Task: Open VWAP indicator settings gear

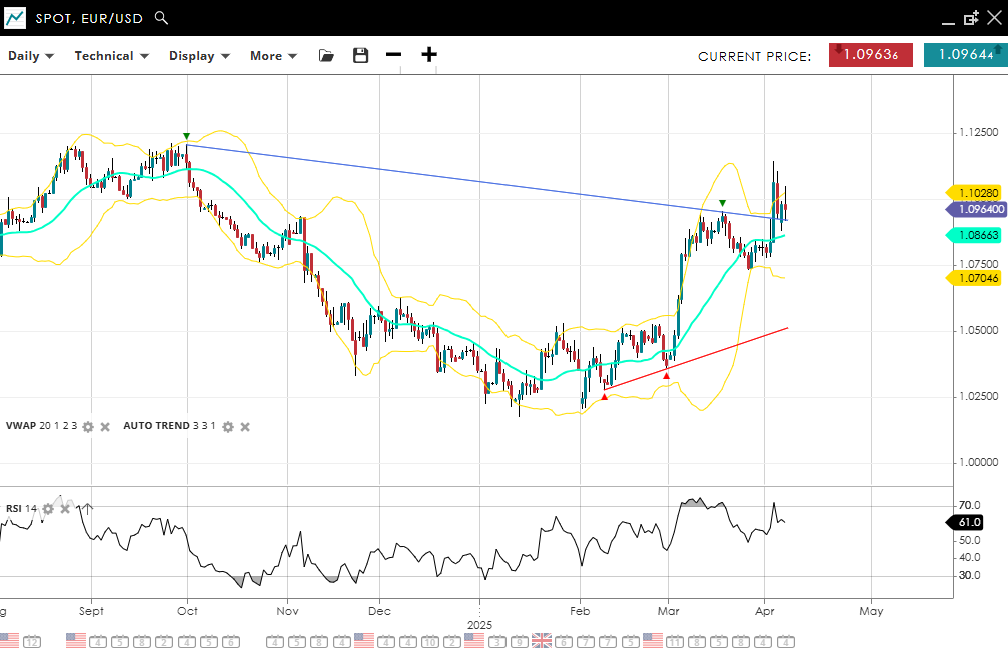Action: [x=88, y=427]
